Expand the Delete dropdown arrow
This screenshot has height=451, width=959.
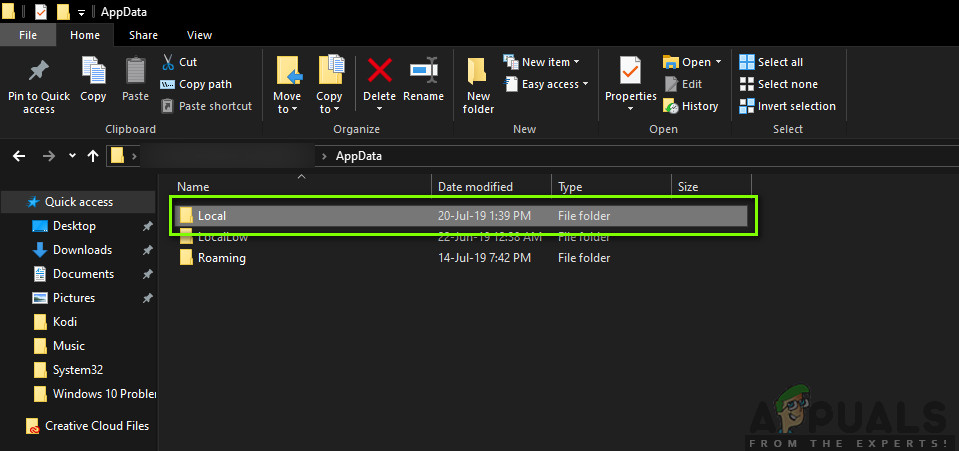[379, 109]
